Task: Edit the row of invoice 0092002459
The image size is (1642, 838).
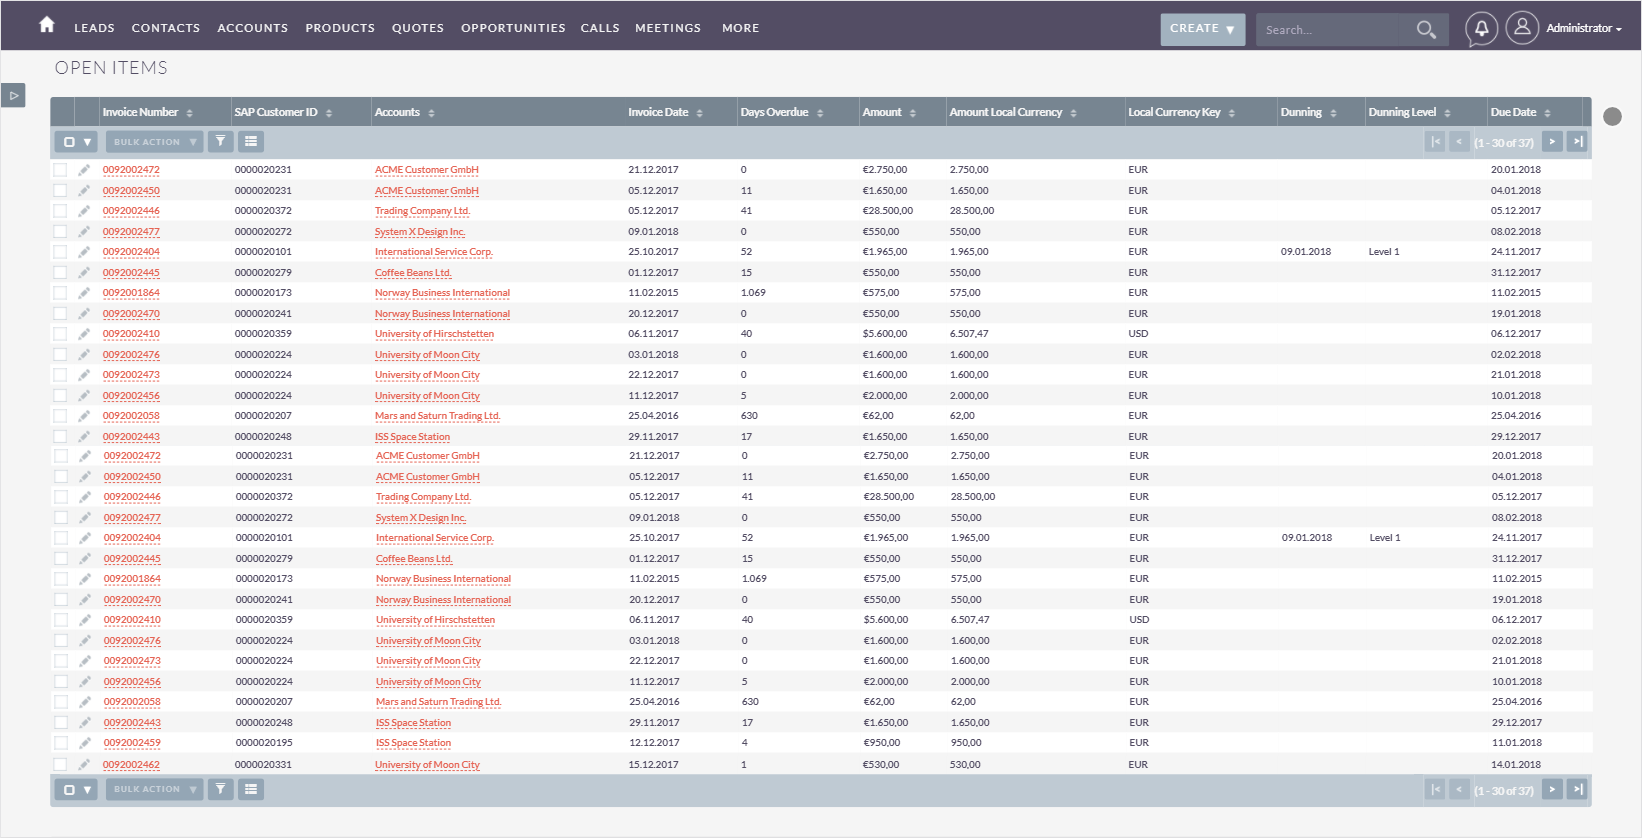Action: (x=85, y=743)
